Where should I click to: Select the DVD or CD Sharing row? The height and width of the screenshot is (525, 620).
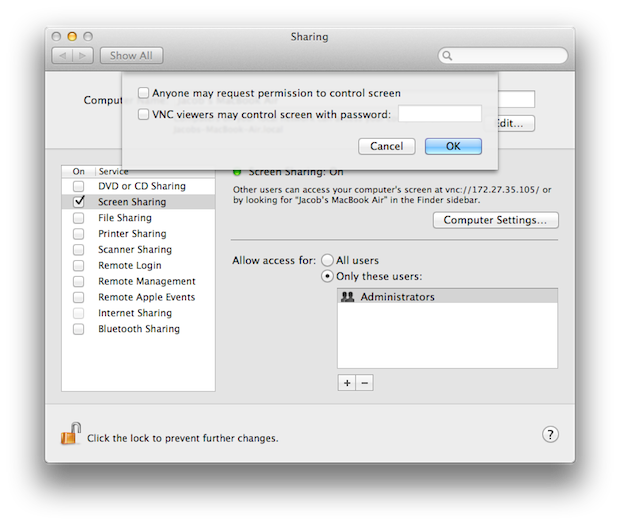click(x=138, y=186)
